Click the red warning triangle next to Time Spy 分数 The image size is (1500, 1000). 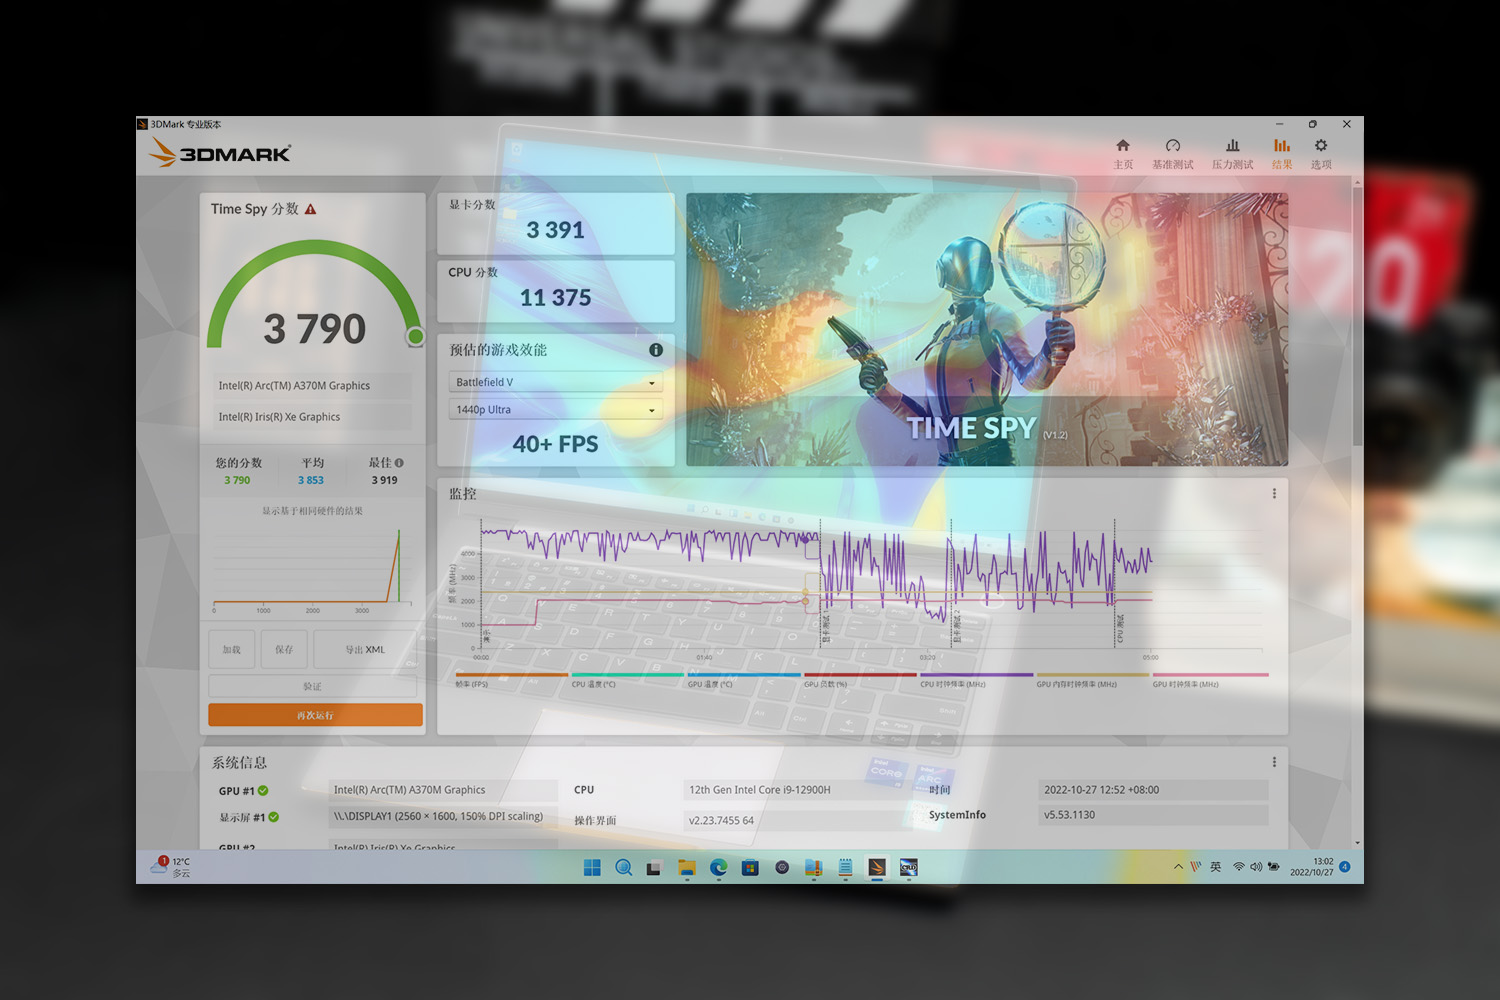point(311,209)
